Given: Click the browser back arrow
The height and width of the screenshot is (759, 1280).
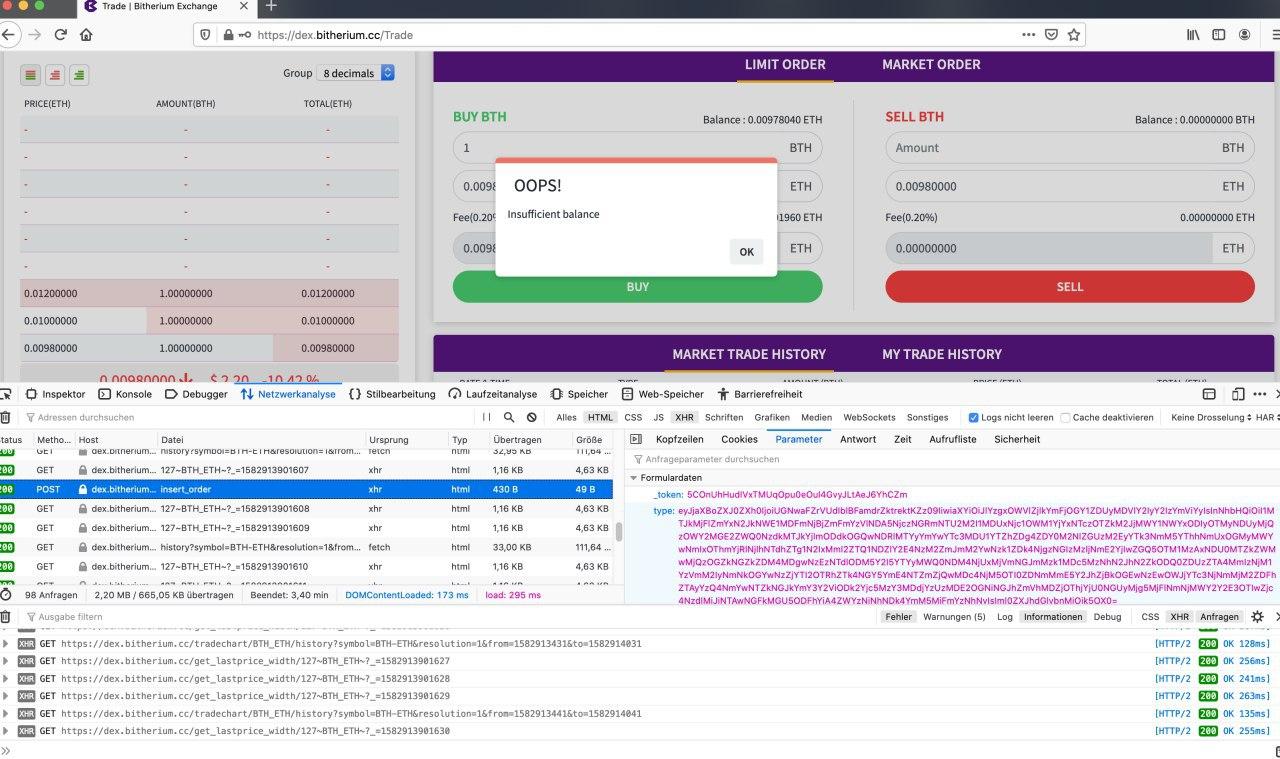Looking at the screenshot, I should click(8, 34).
